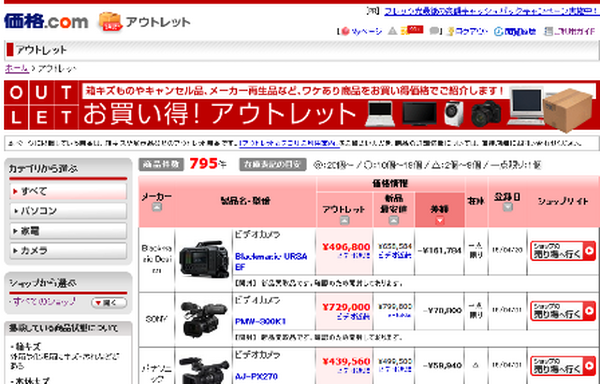
Task: Go to shop for PMW-300K1 row
Action: click(x=563, y=311)
